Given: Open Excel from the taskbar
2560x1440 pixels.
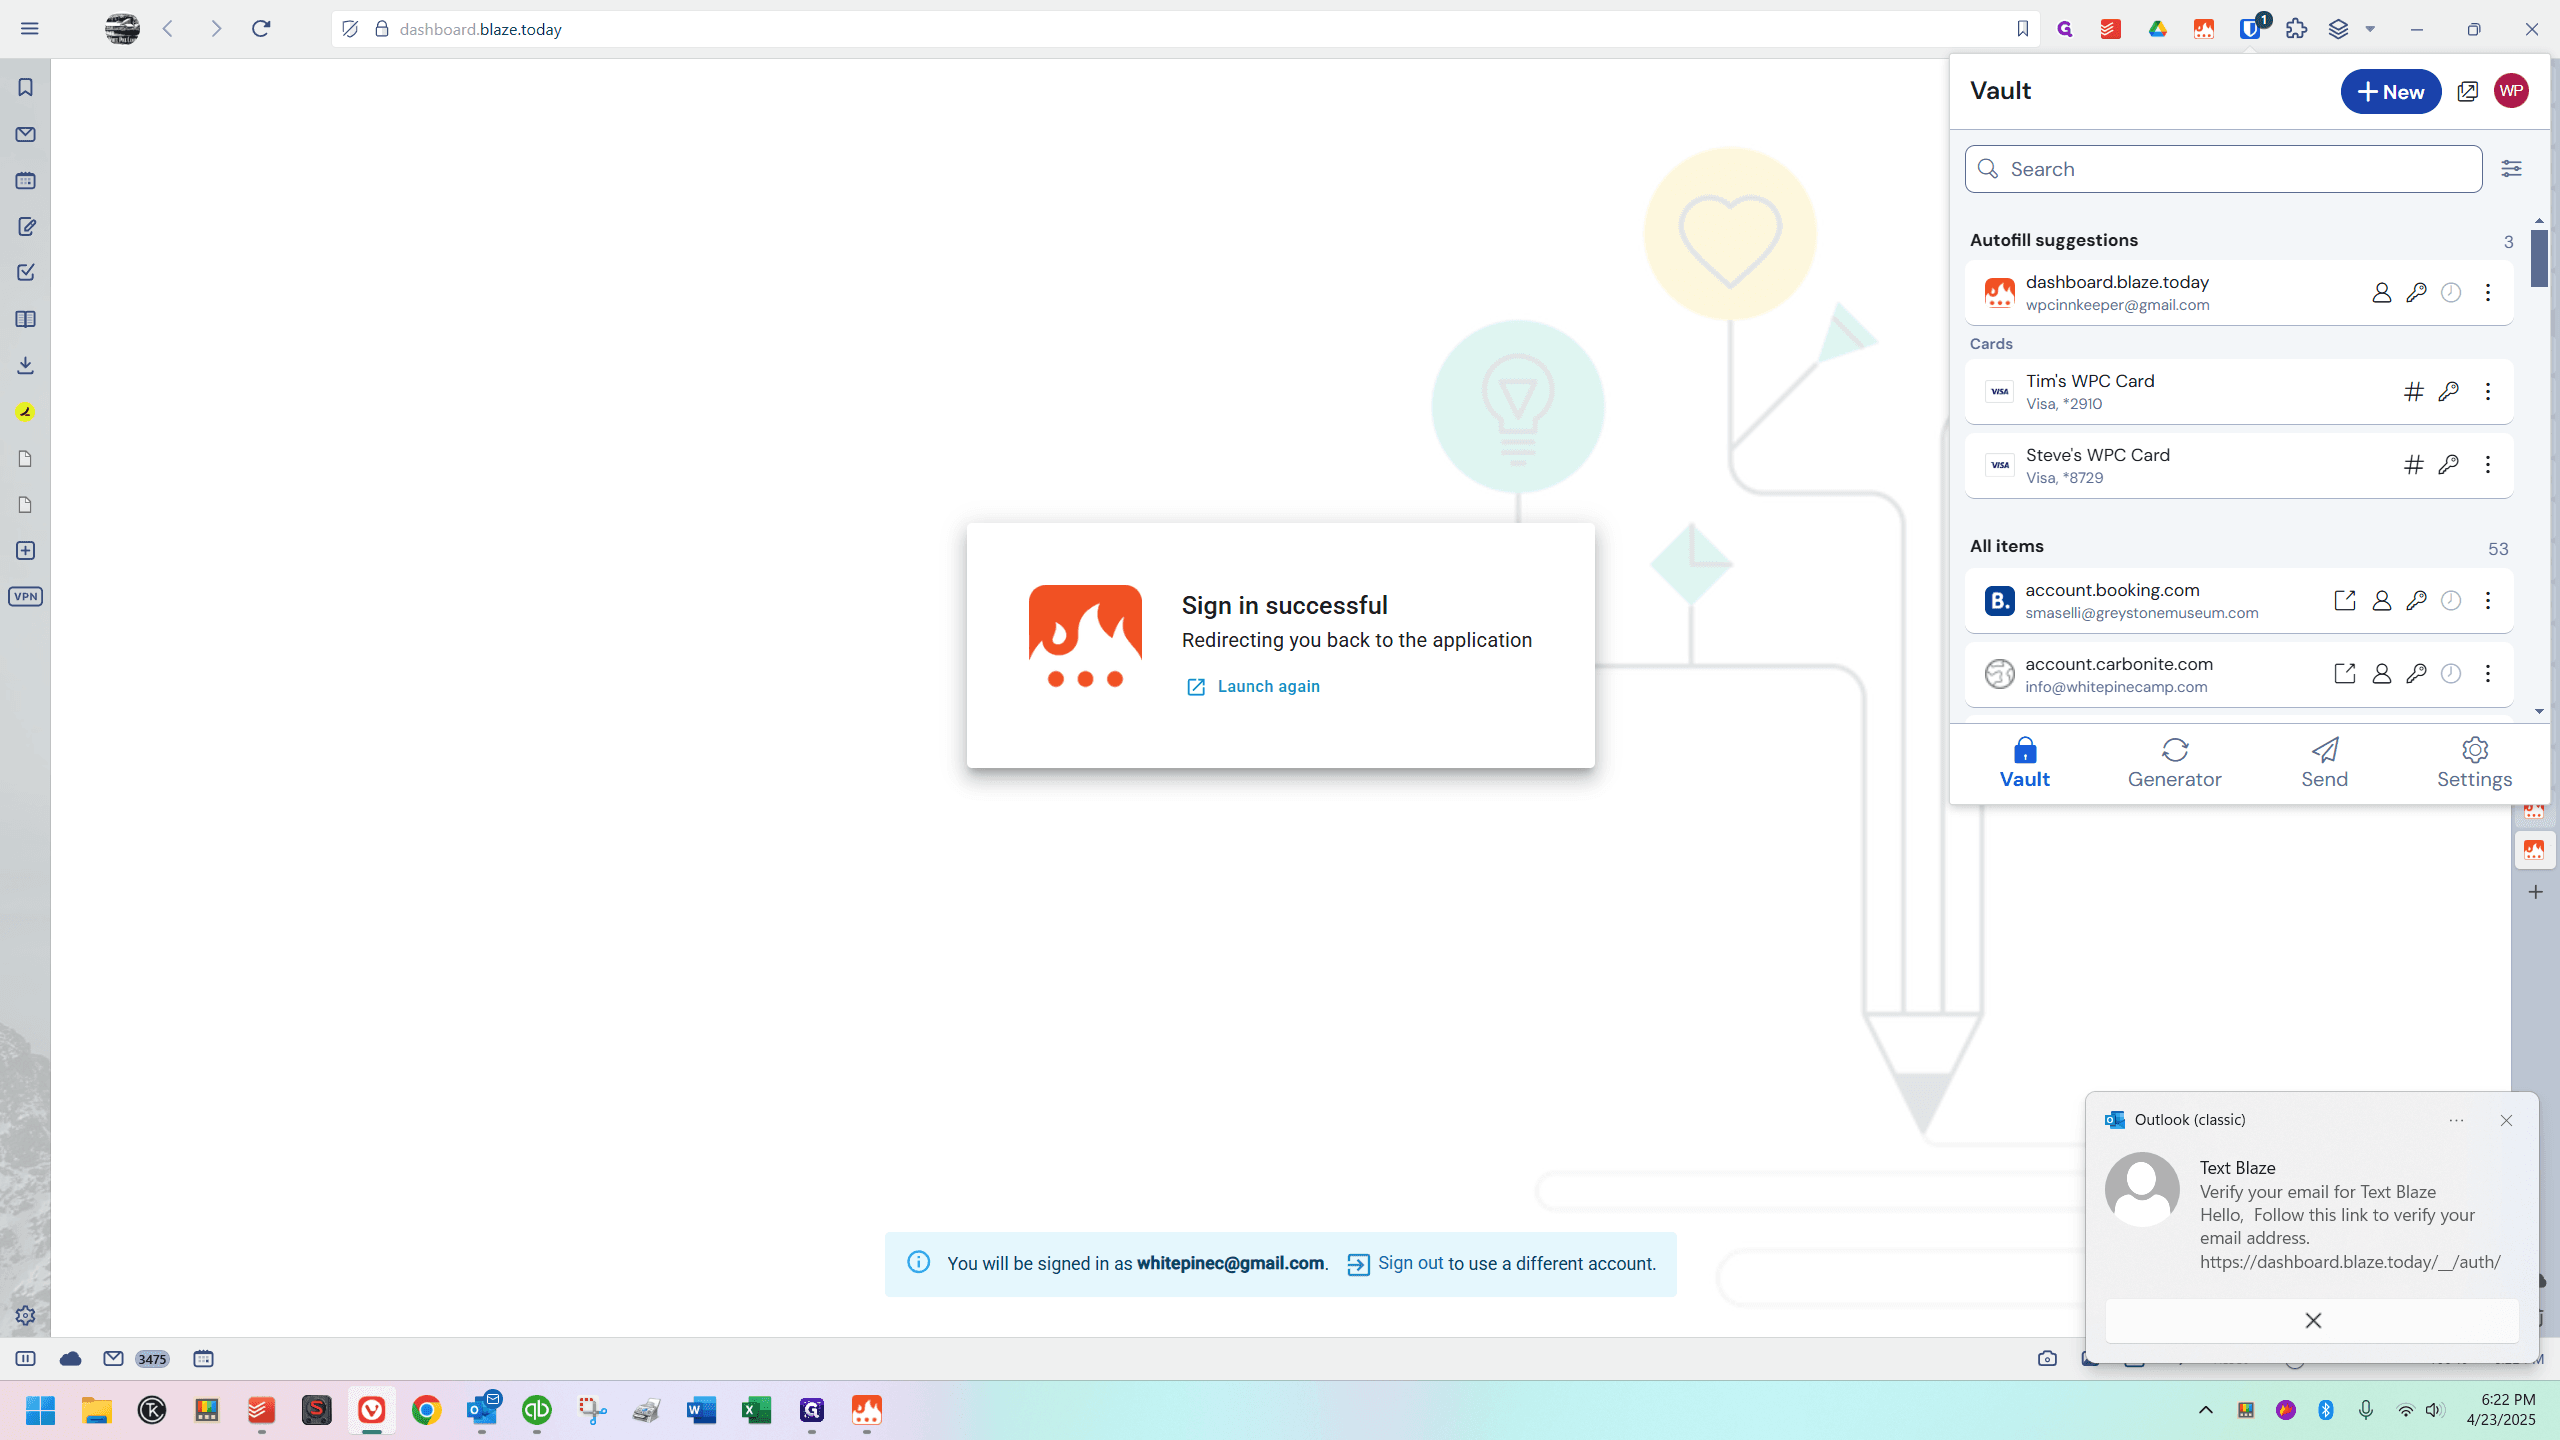Looking at the screenshot, I should tap(756, 1411).
